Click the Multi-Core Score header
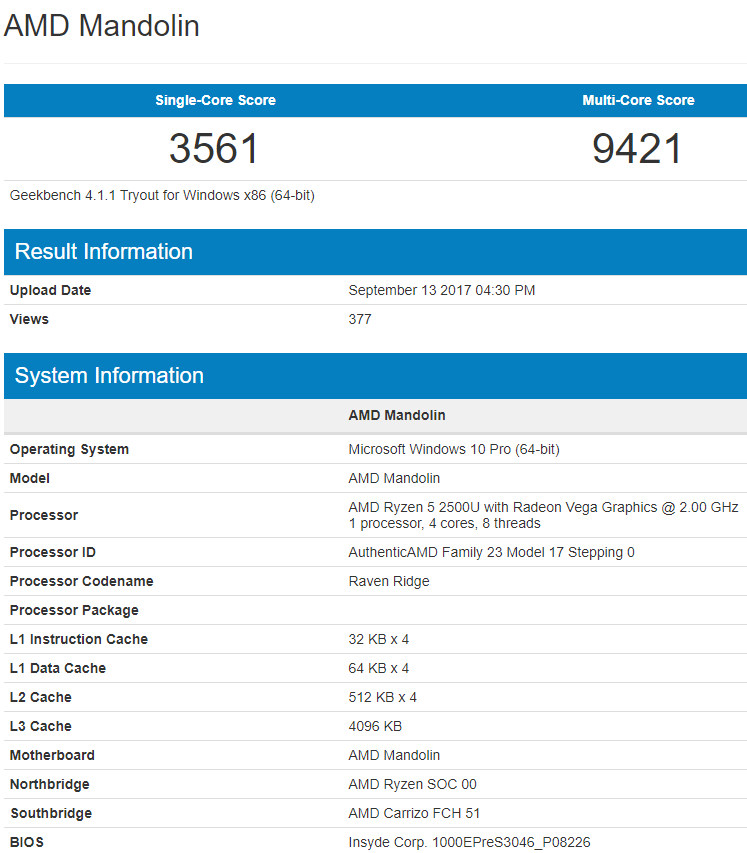Viewport: 747px width, 853px height. point(638,100)
